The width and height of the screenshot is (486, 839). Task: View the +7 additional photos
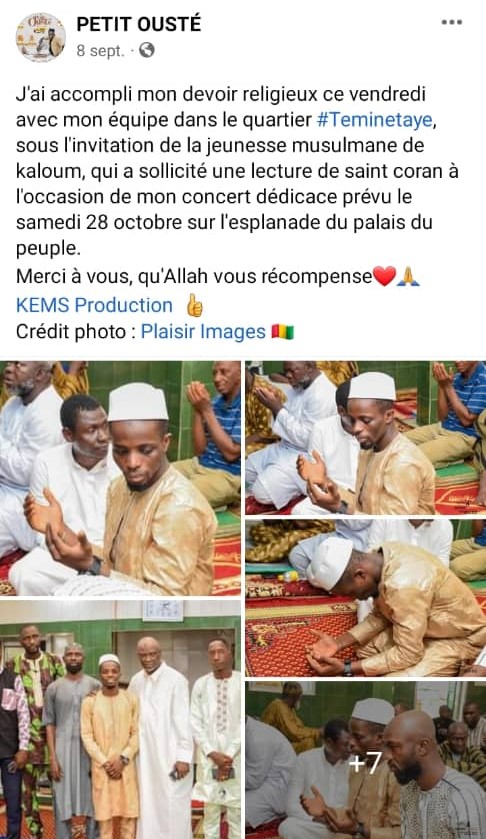[366, 760]
